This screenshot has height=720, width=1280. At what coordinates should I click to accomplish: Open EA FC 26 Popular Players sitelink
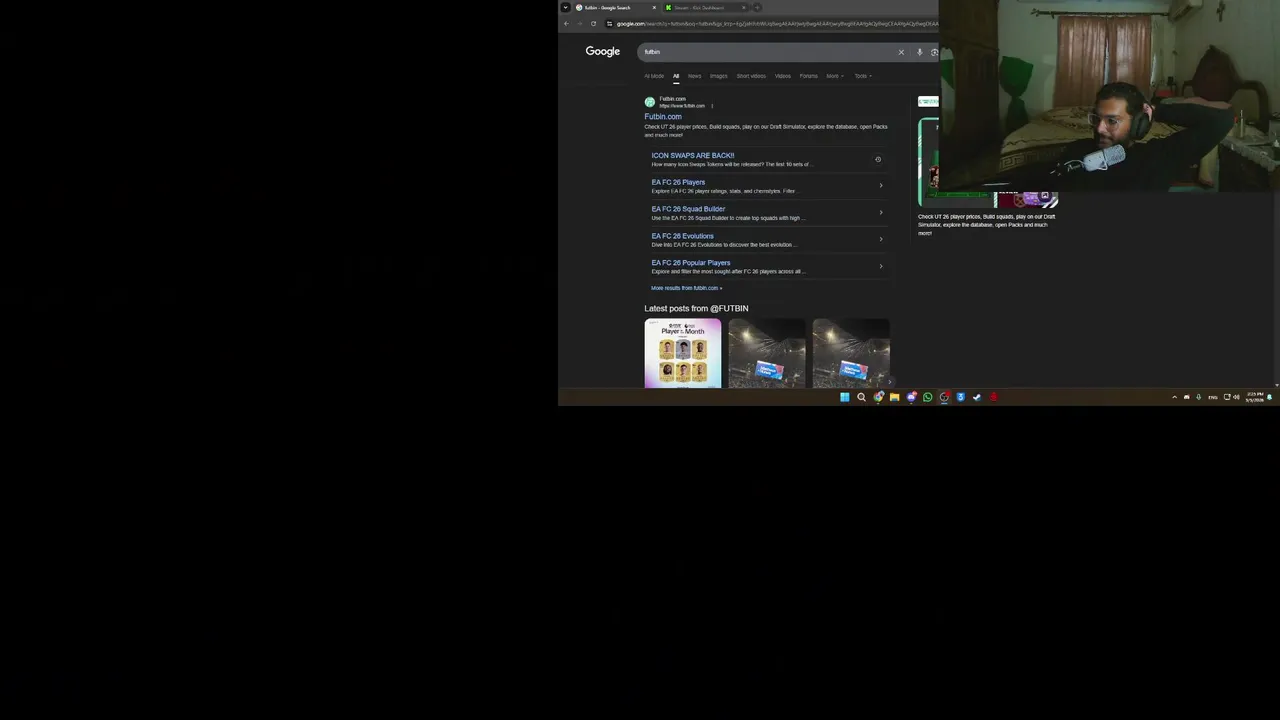point(691,263)
